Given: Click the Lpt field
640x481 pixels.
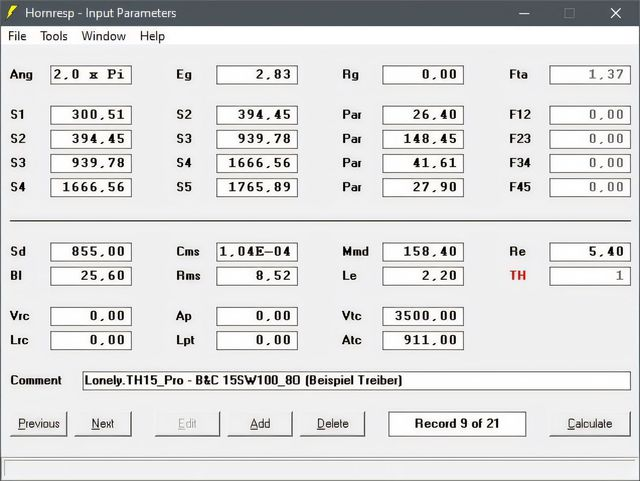Looking at the screenshot, I should tap(257, 340).
